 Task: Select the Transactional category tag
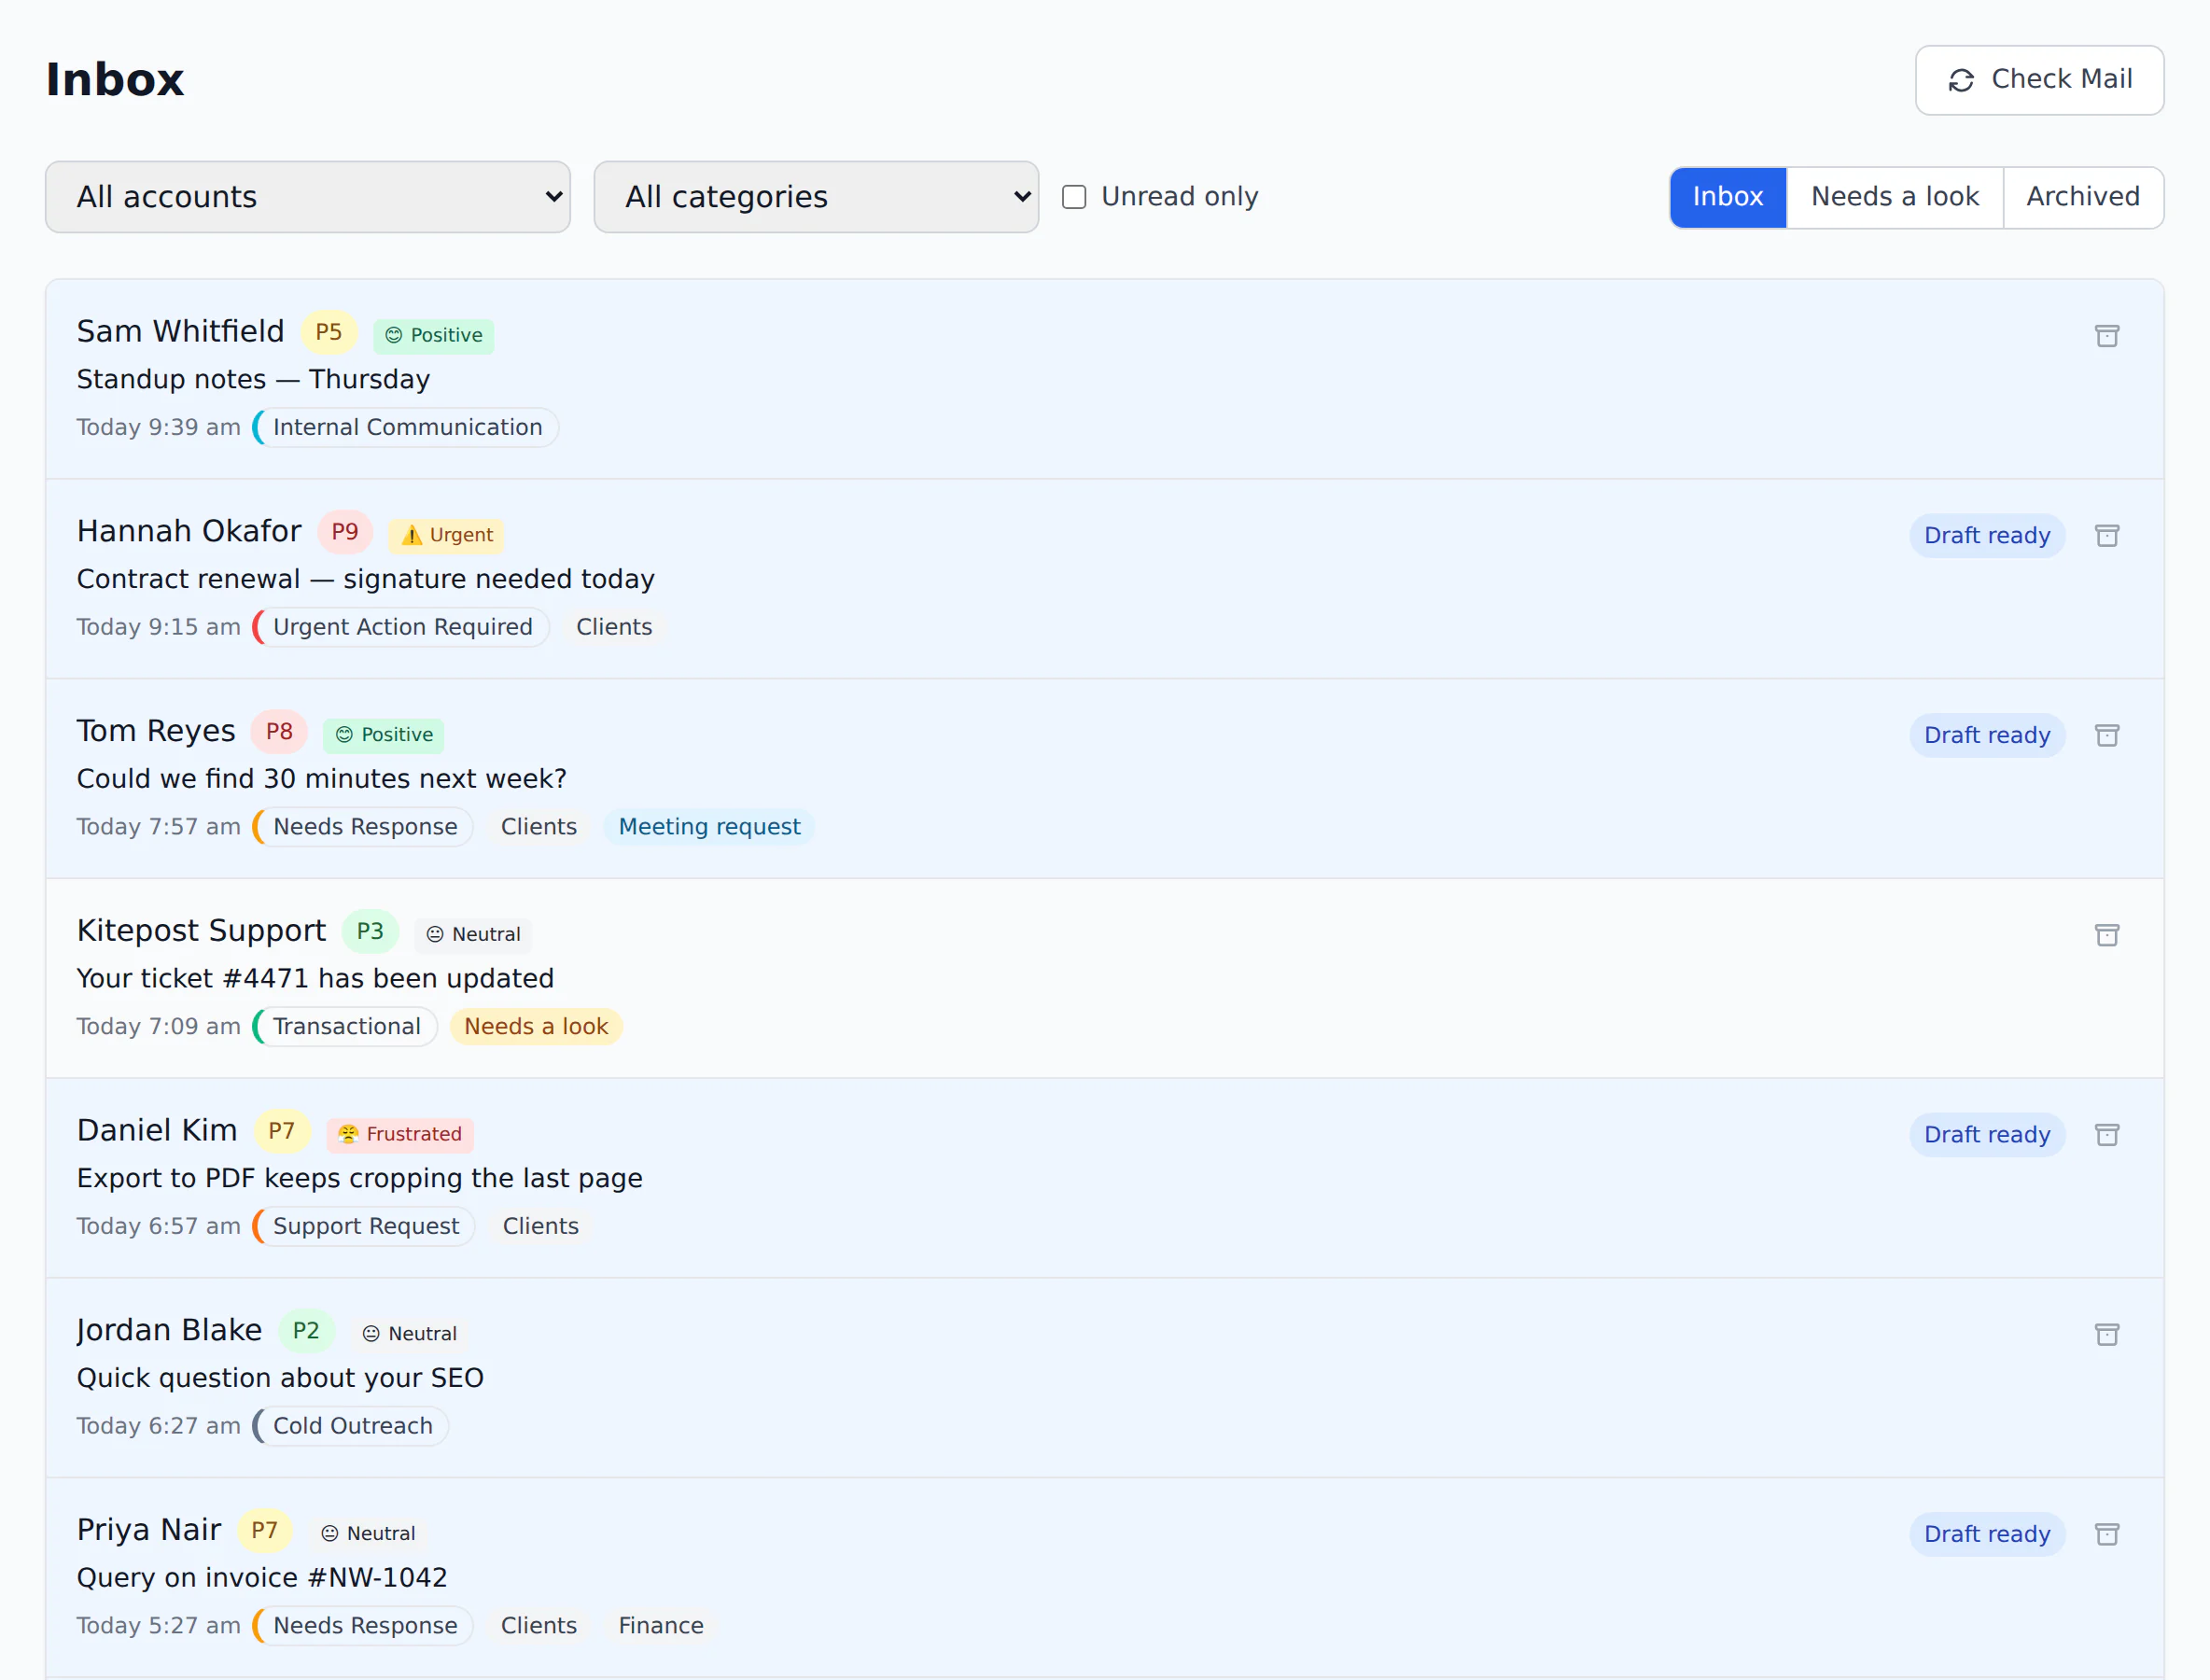tap(345, 1027)
